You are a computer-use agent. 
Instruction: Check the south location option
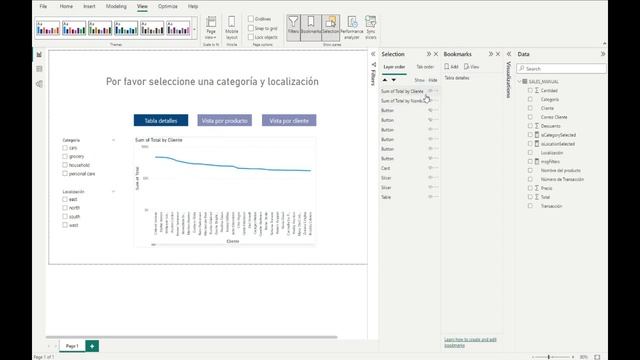[65, 216]
